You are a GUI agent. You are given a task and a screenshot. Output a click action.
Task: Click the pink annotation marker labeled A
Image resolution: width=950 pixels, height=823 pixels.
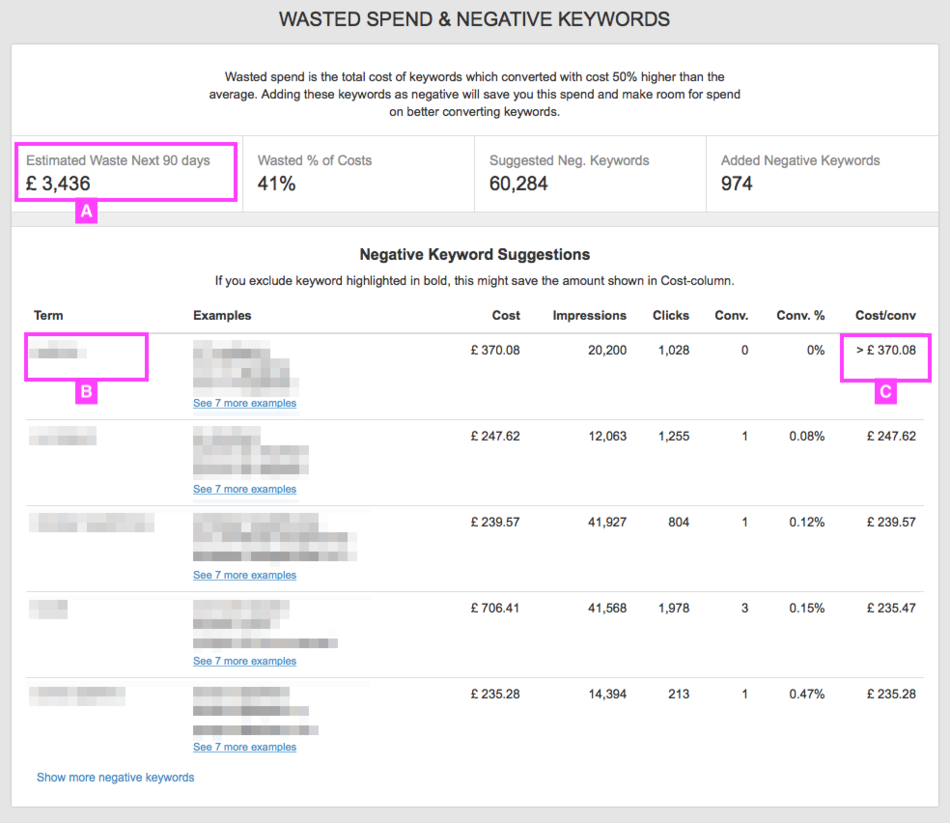tap(86, 212)
